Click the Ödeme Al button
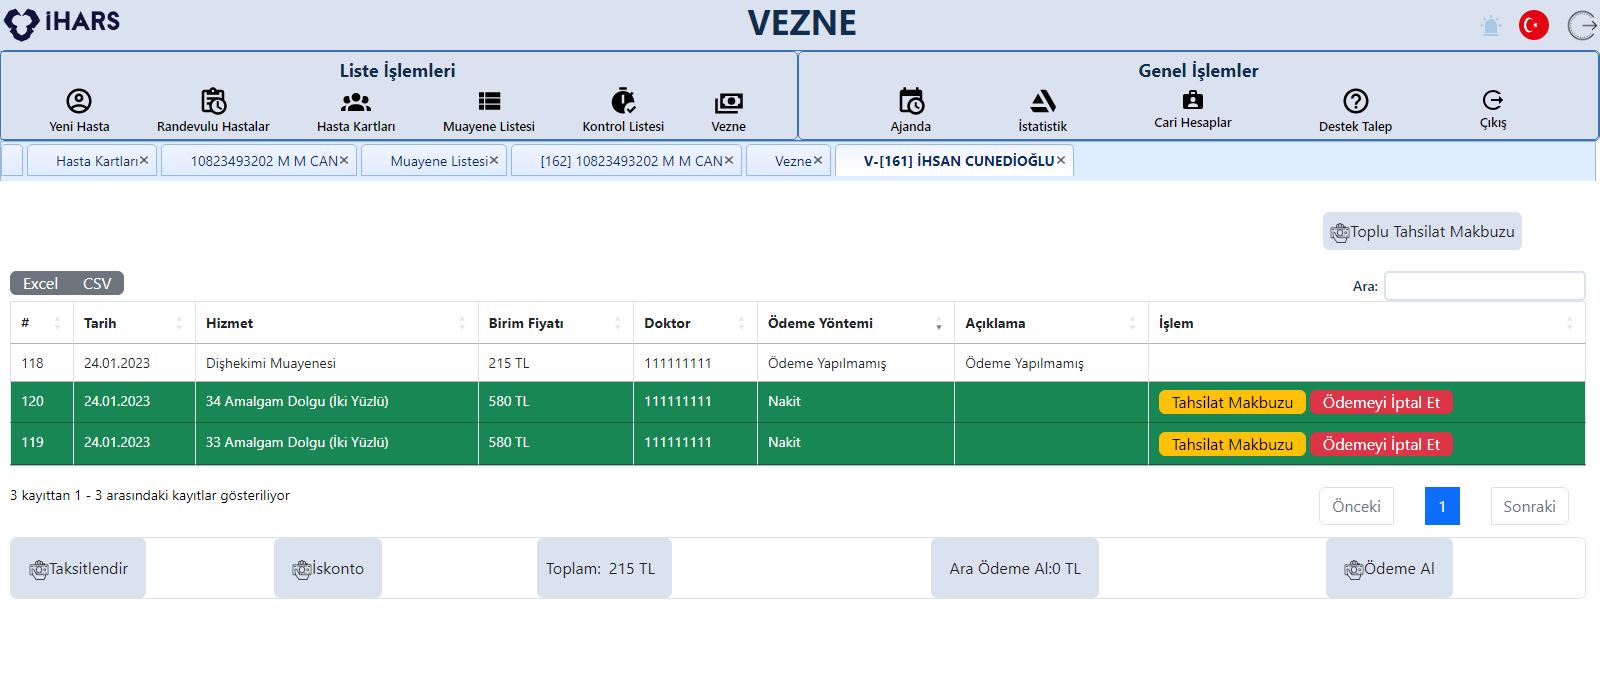This screenshot has height=700, width=1600. point(1389,569)
